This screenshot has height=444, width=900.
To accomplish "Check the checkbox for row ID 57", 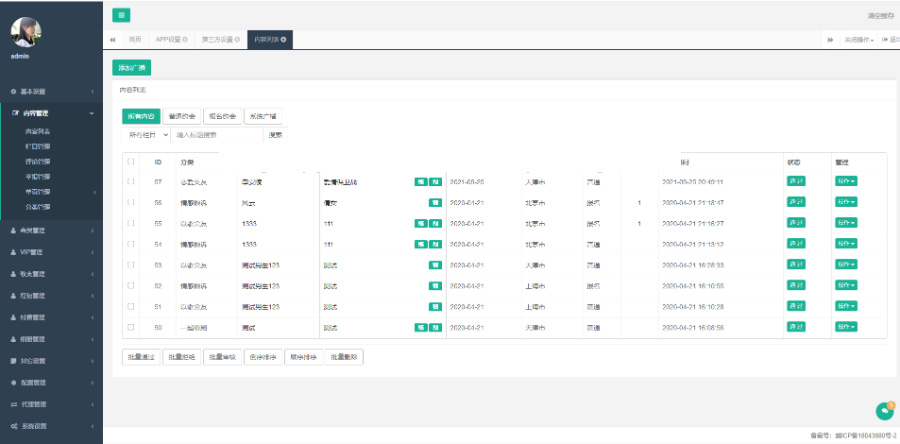I will point(131,181).
